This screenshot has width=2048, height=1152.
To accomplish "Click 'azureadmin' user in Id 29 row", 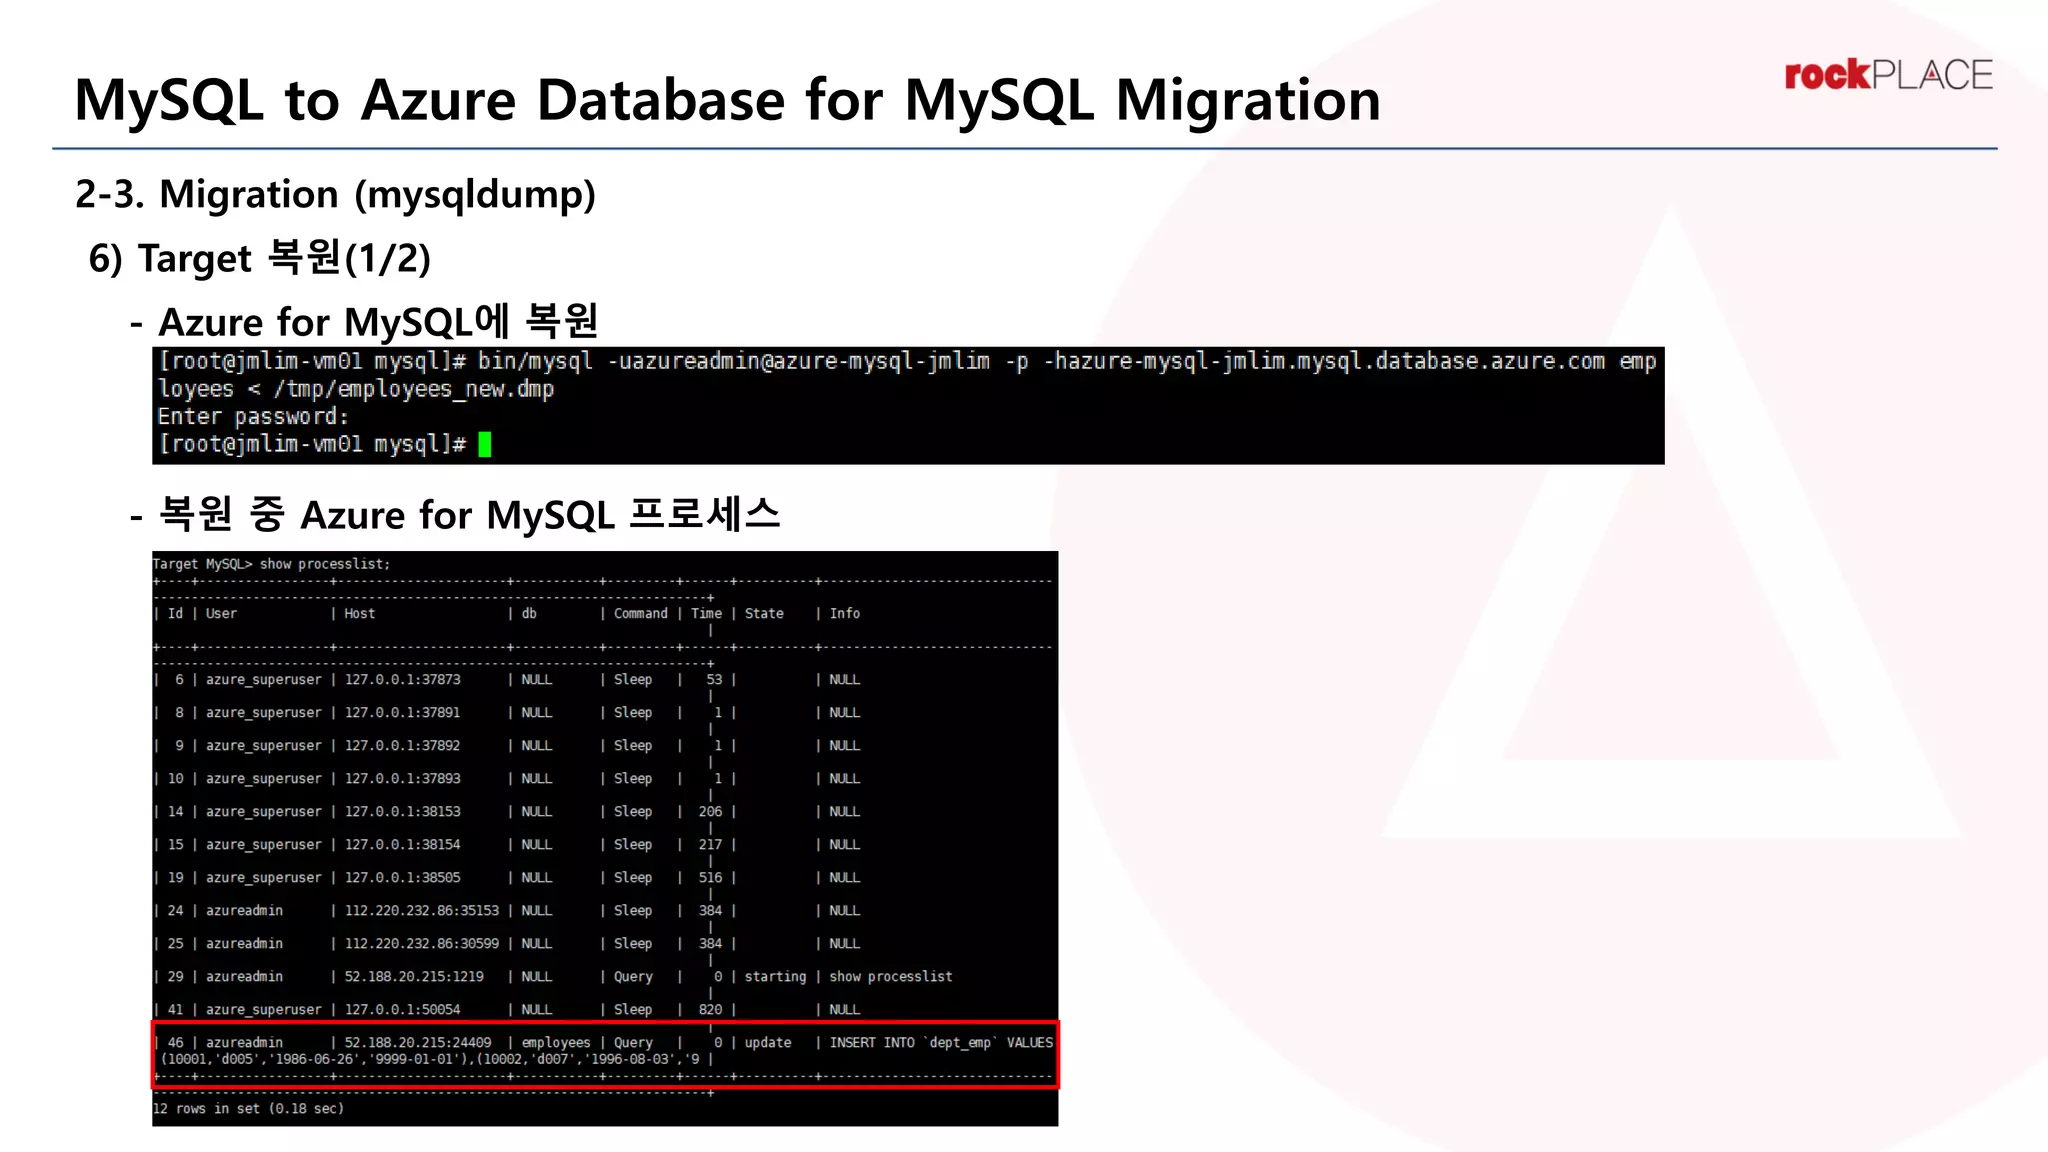I will (244, 977).
